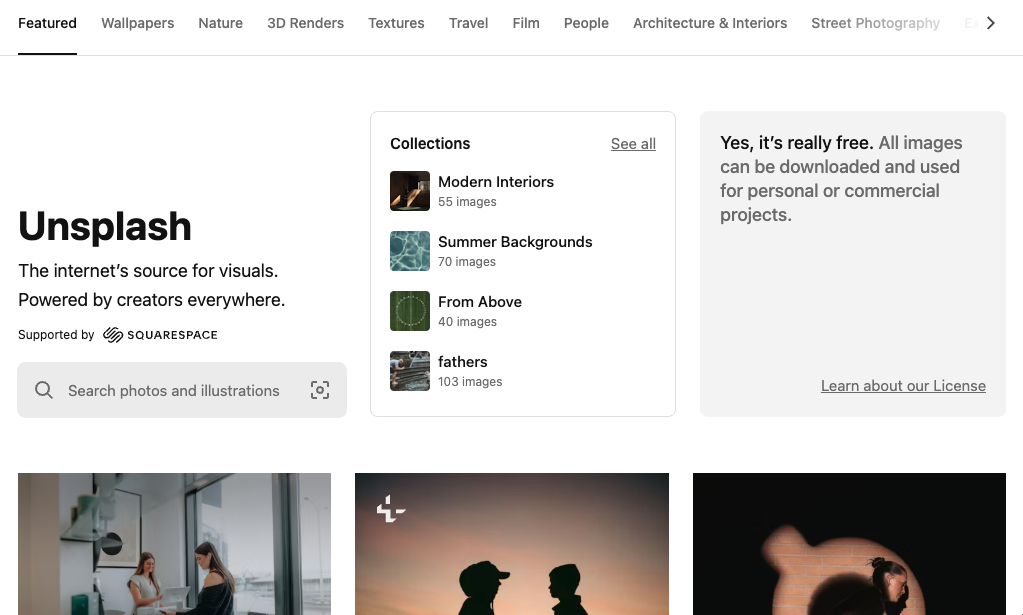The image size is (1023, 615).
Task: Click the '40 images' count text
Action: pyautogui.click(x=467, y=322)
